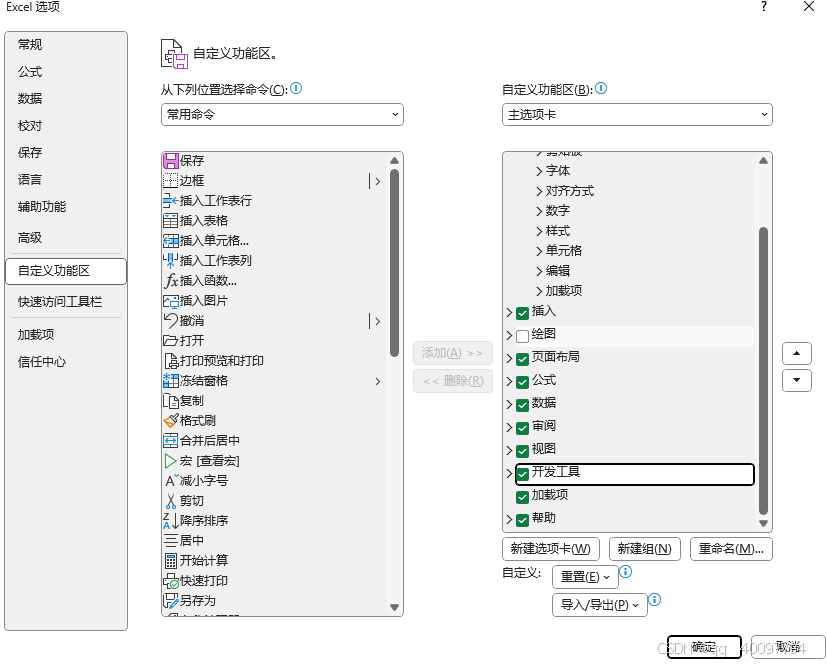Select the 撤消 (Undo) icon
This screenshot has height=664, width=827.
[x=170, y=321]
